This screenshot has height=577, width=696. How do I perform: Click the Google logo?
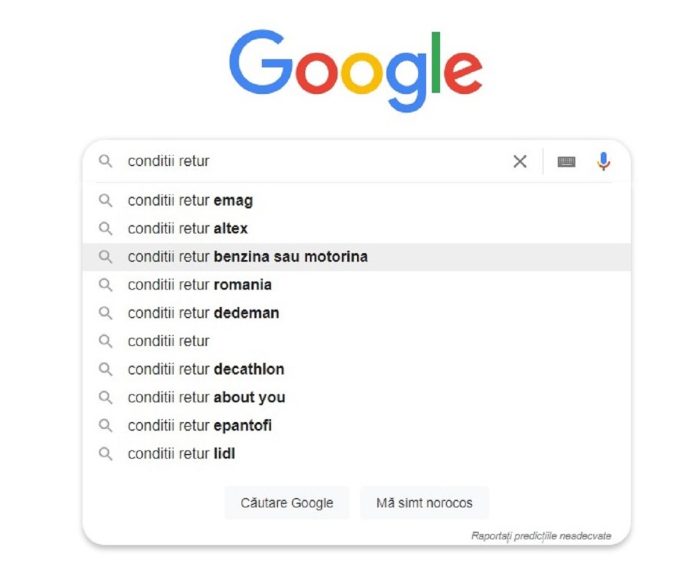(355, 70)
